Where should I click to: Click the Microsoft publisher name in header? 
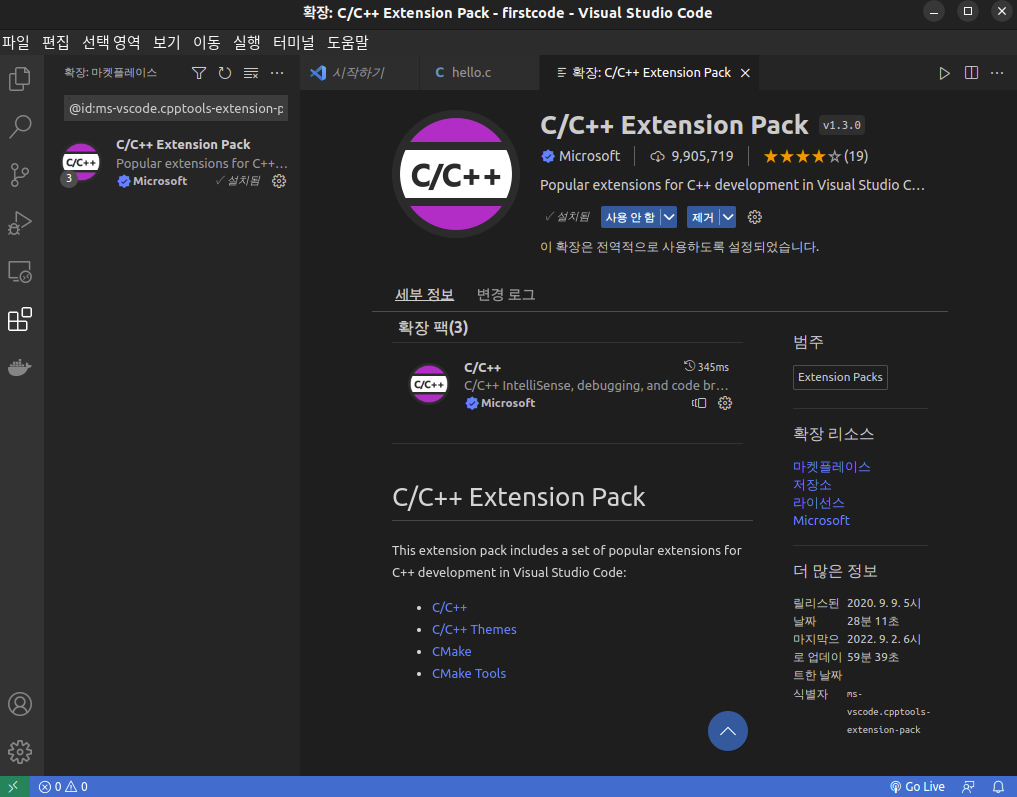coord(590,156)
